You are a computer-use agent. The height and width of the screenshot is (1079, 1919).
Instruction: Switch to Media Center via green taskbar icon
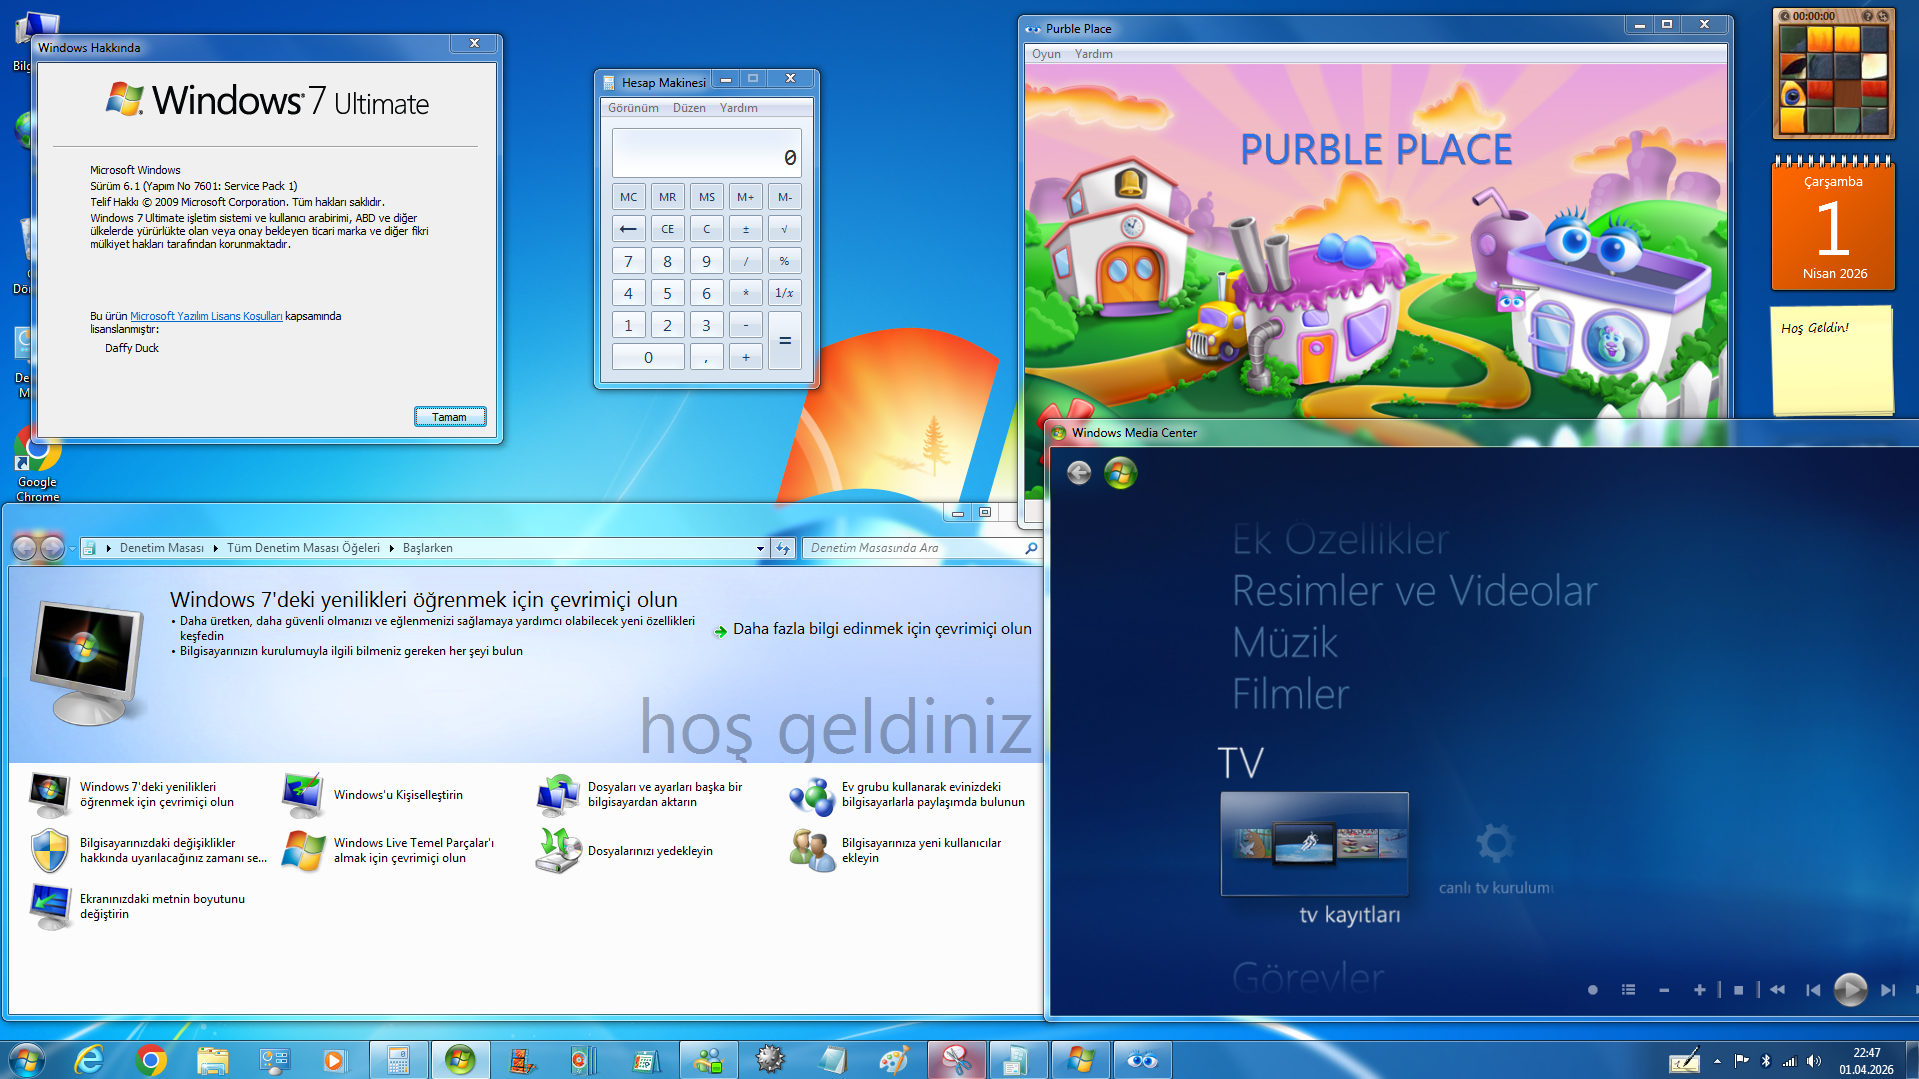(460, 1060)
